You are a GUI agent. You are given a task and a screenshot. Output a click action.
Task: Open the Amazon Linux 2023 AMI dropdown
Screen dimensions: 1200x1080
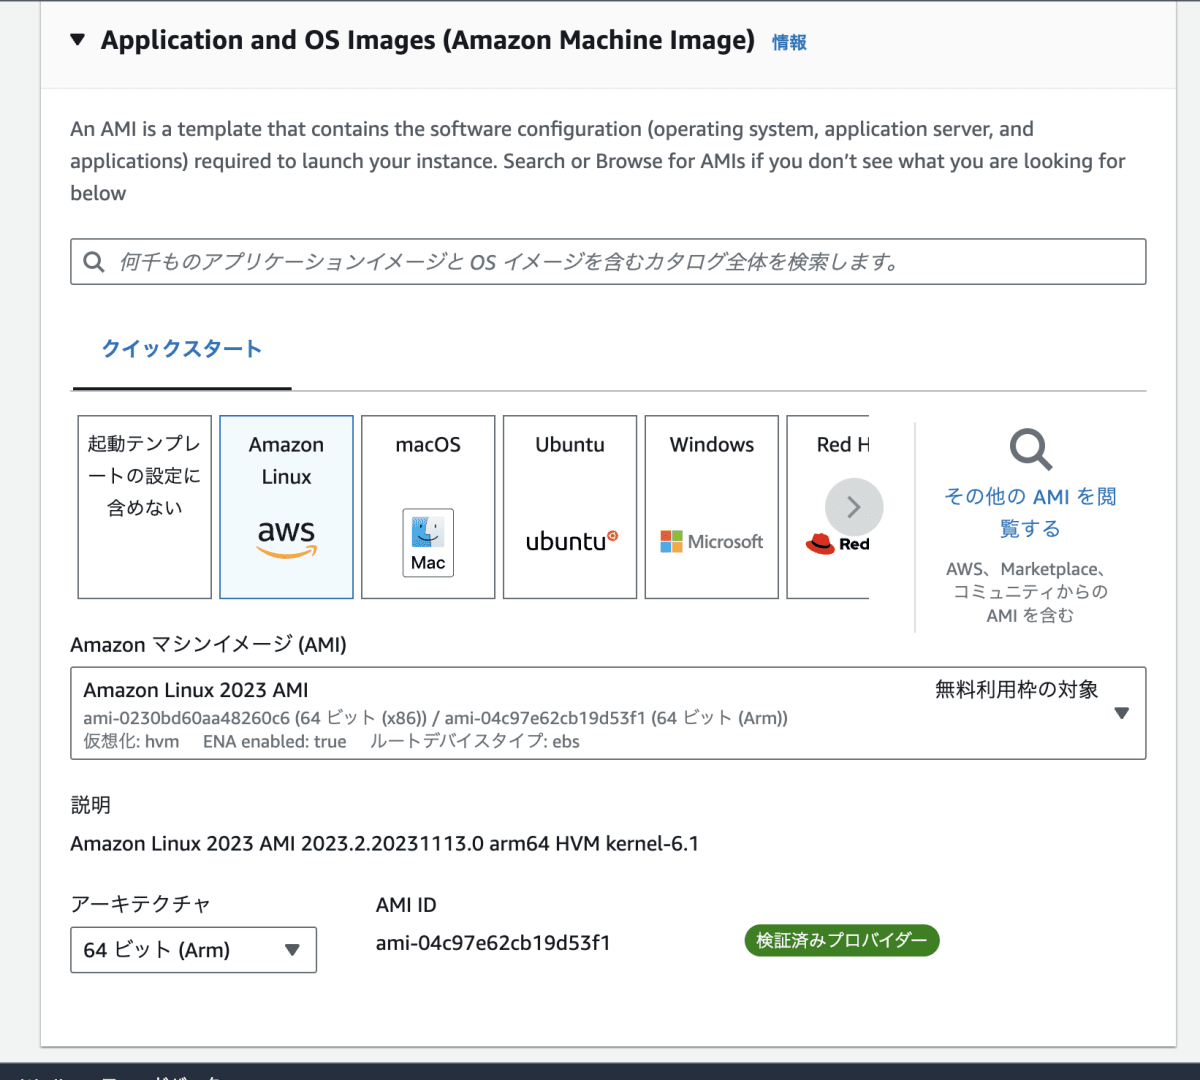pyautogui.click(x=608, y=714)
